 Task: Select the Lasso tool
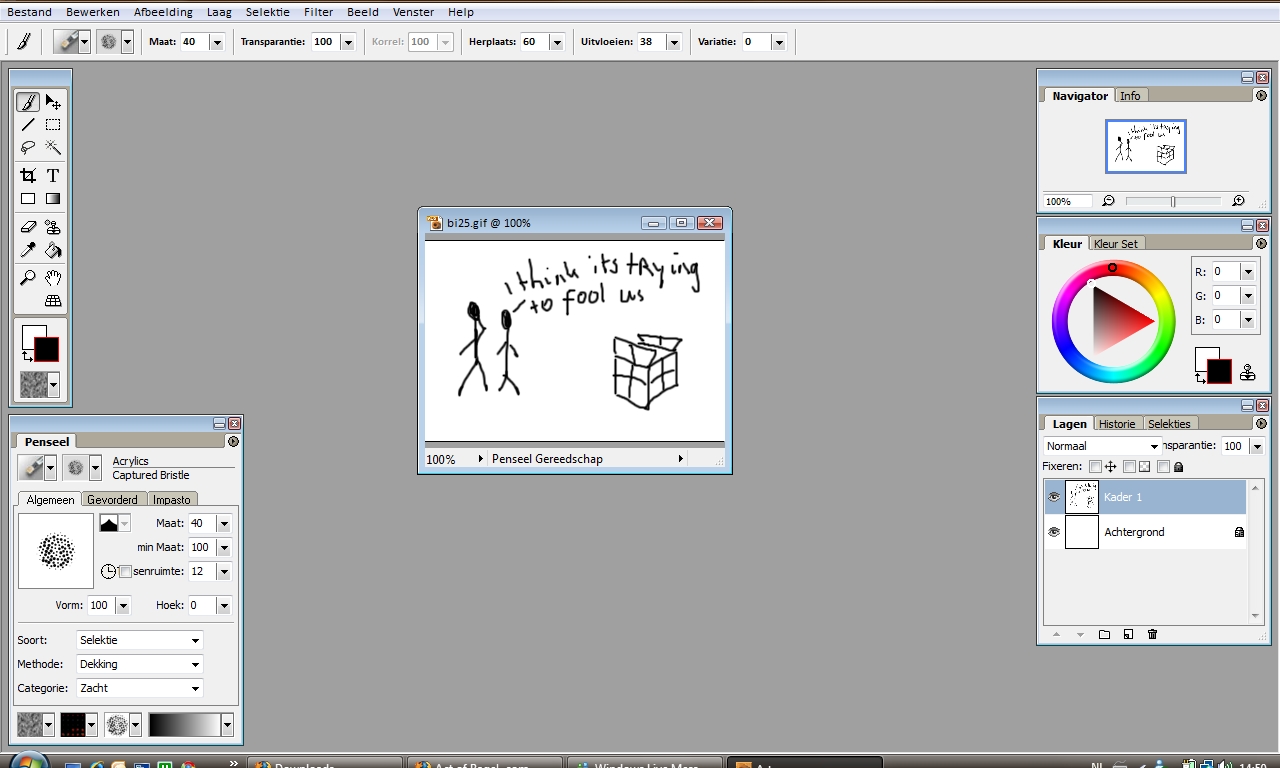coord(28,148)
